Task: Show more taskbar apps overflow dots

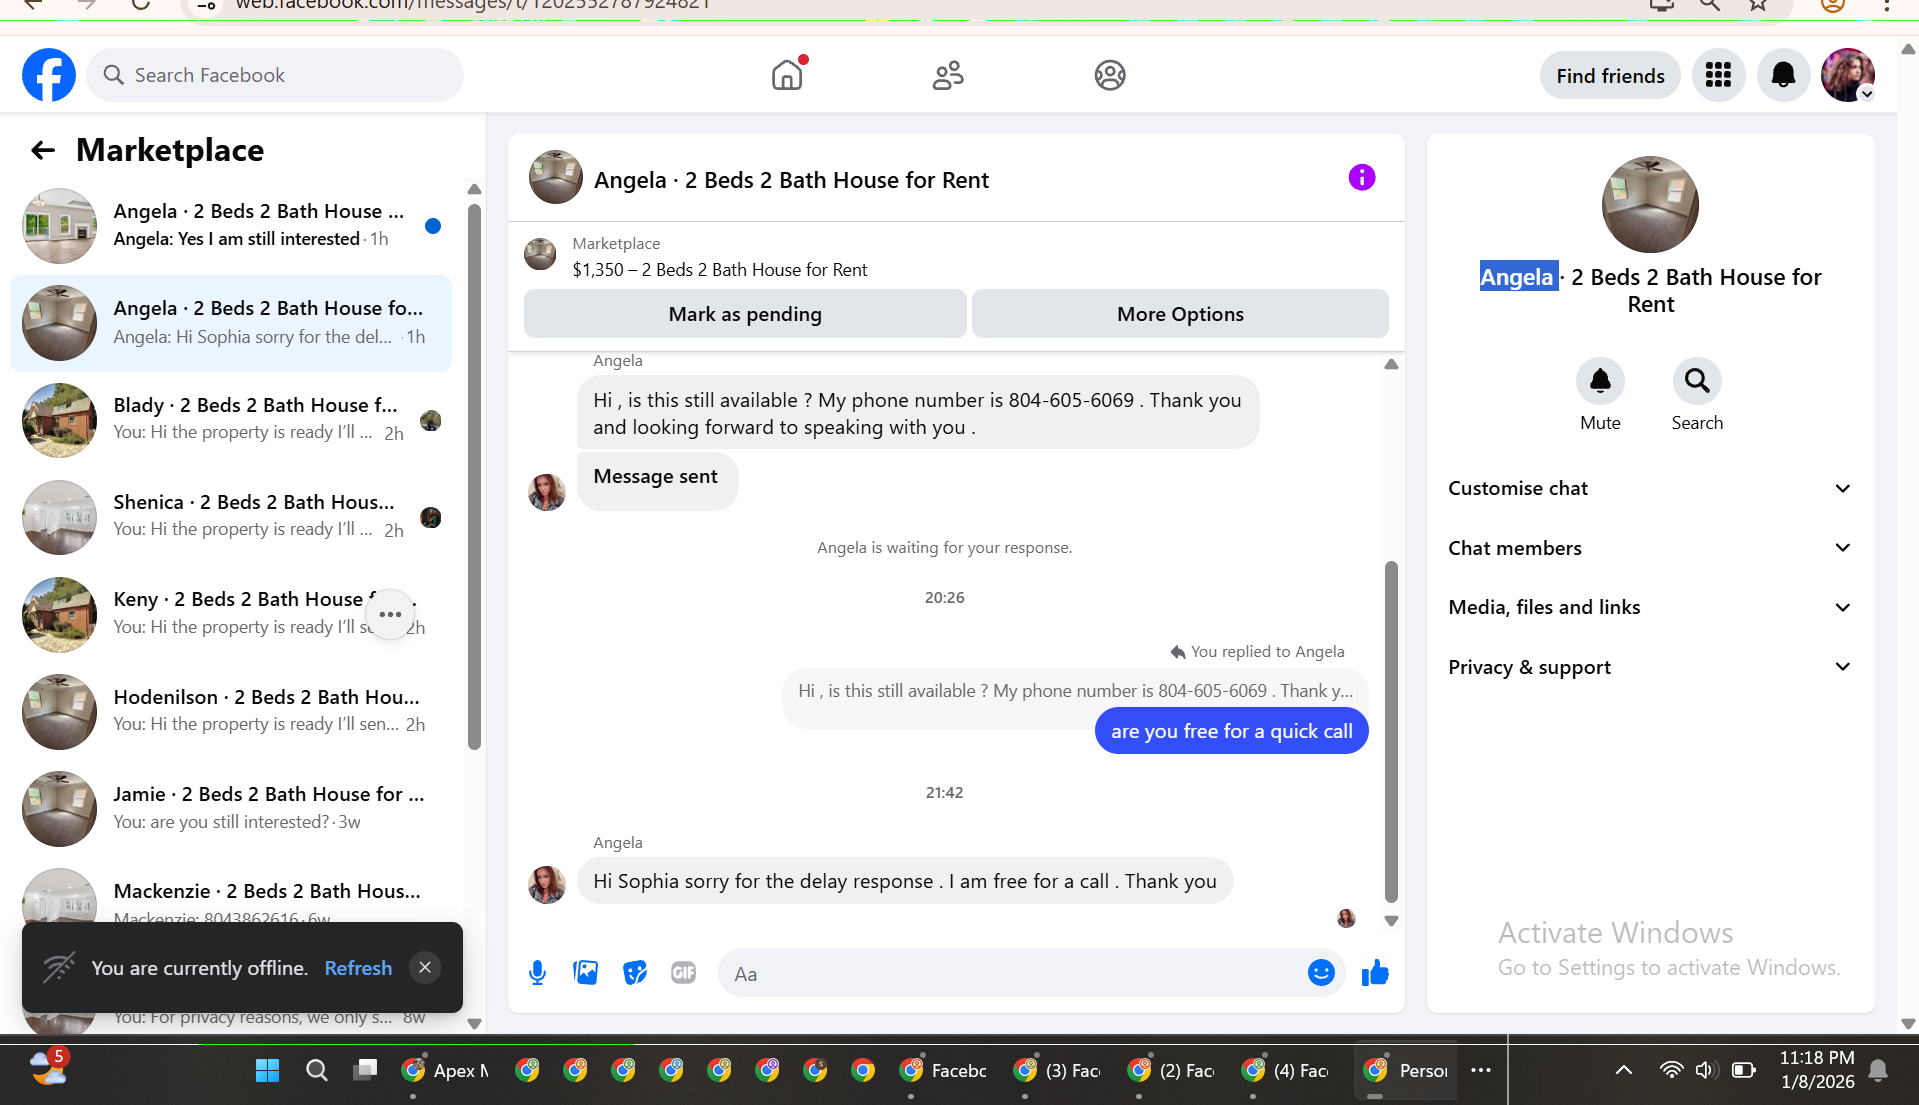Action: (1481, 1070)
